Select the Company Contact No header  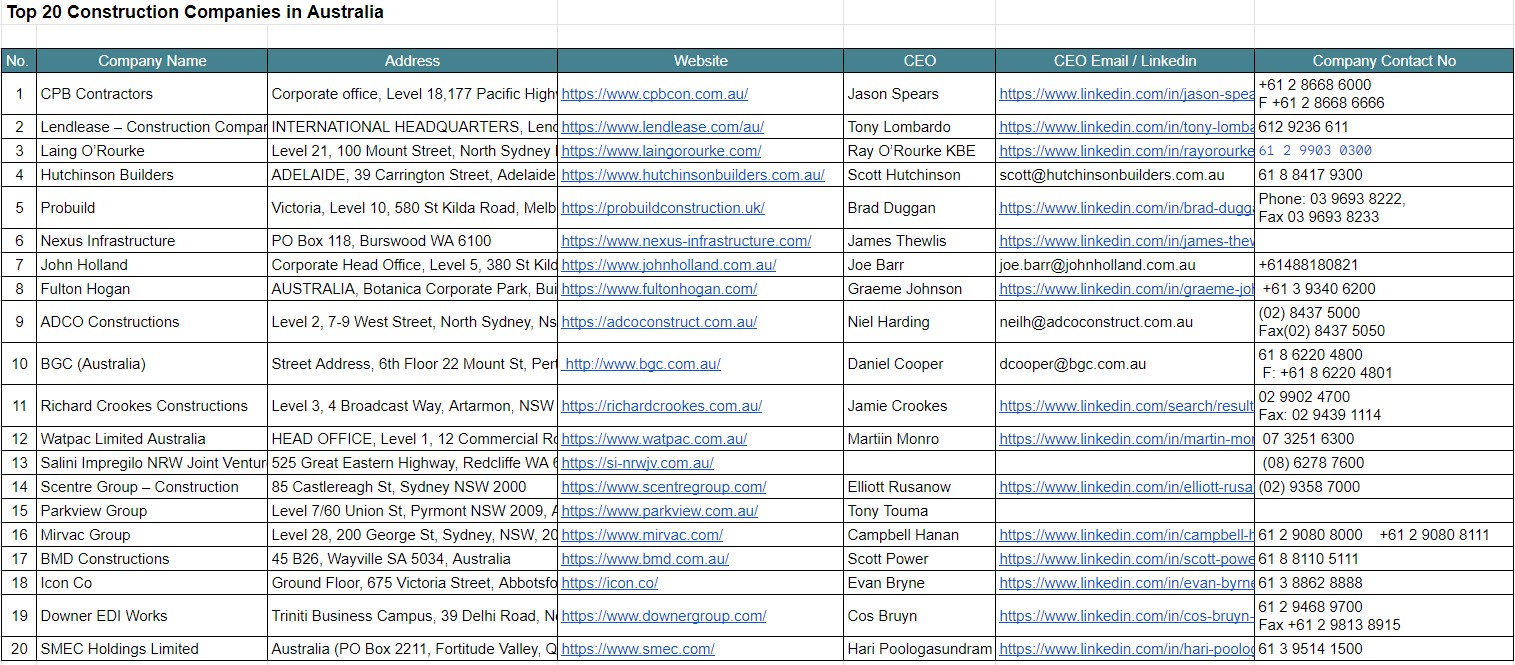pyautogui.click(x=1384, y=61)
